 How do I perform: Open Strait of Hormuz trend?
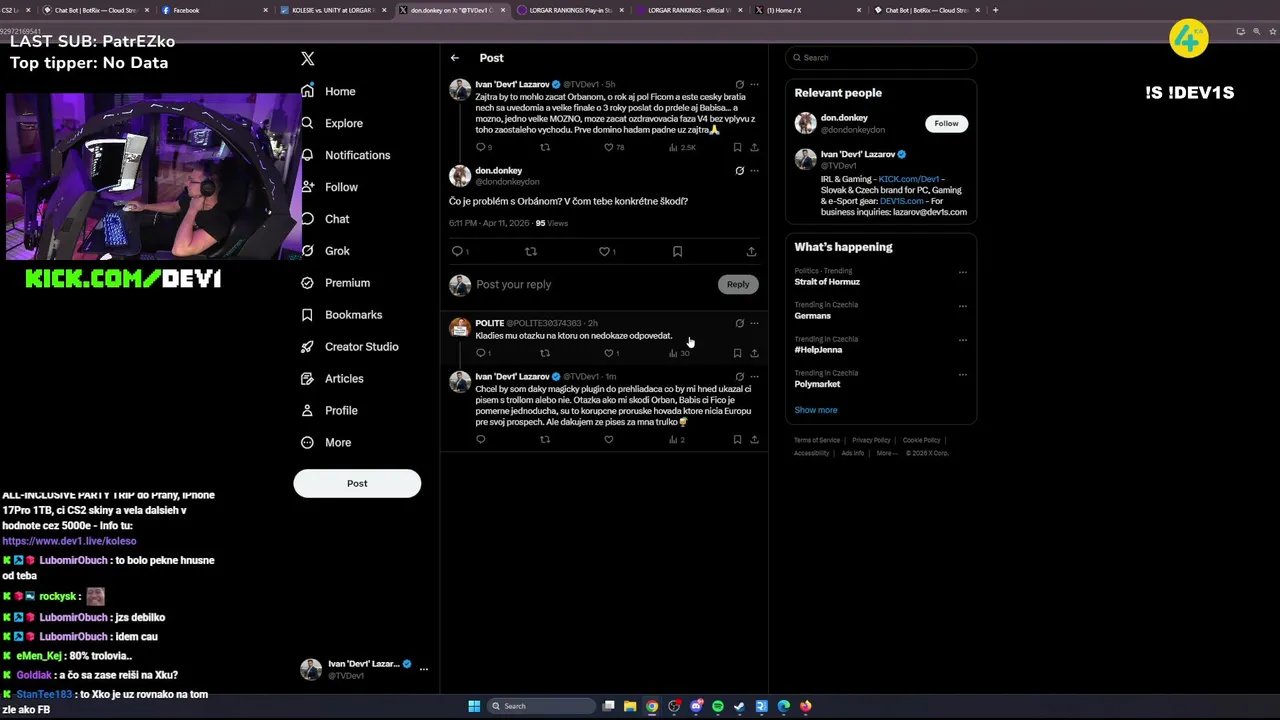[827, 282]
